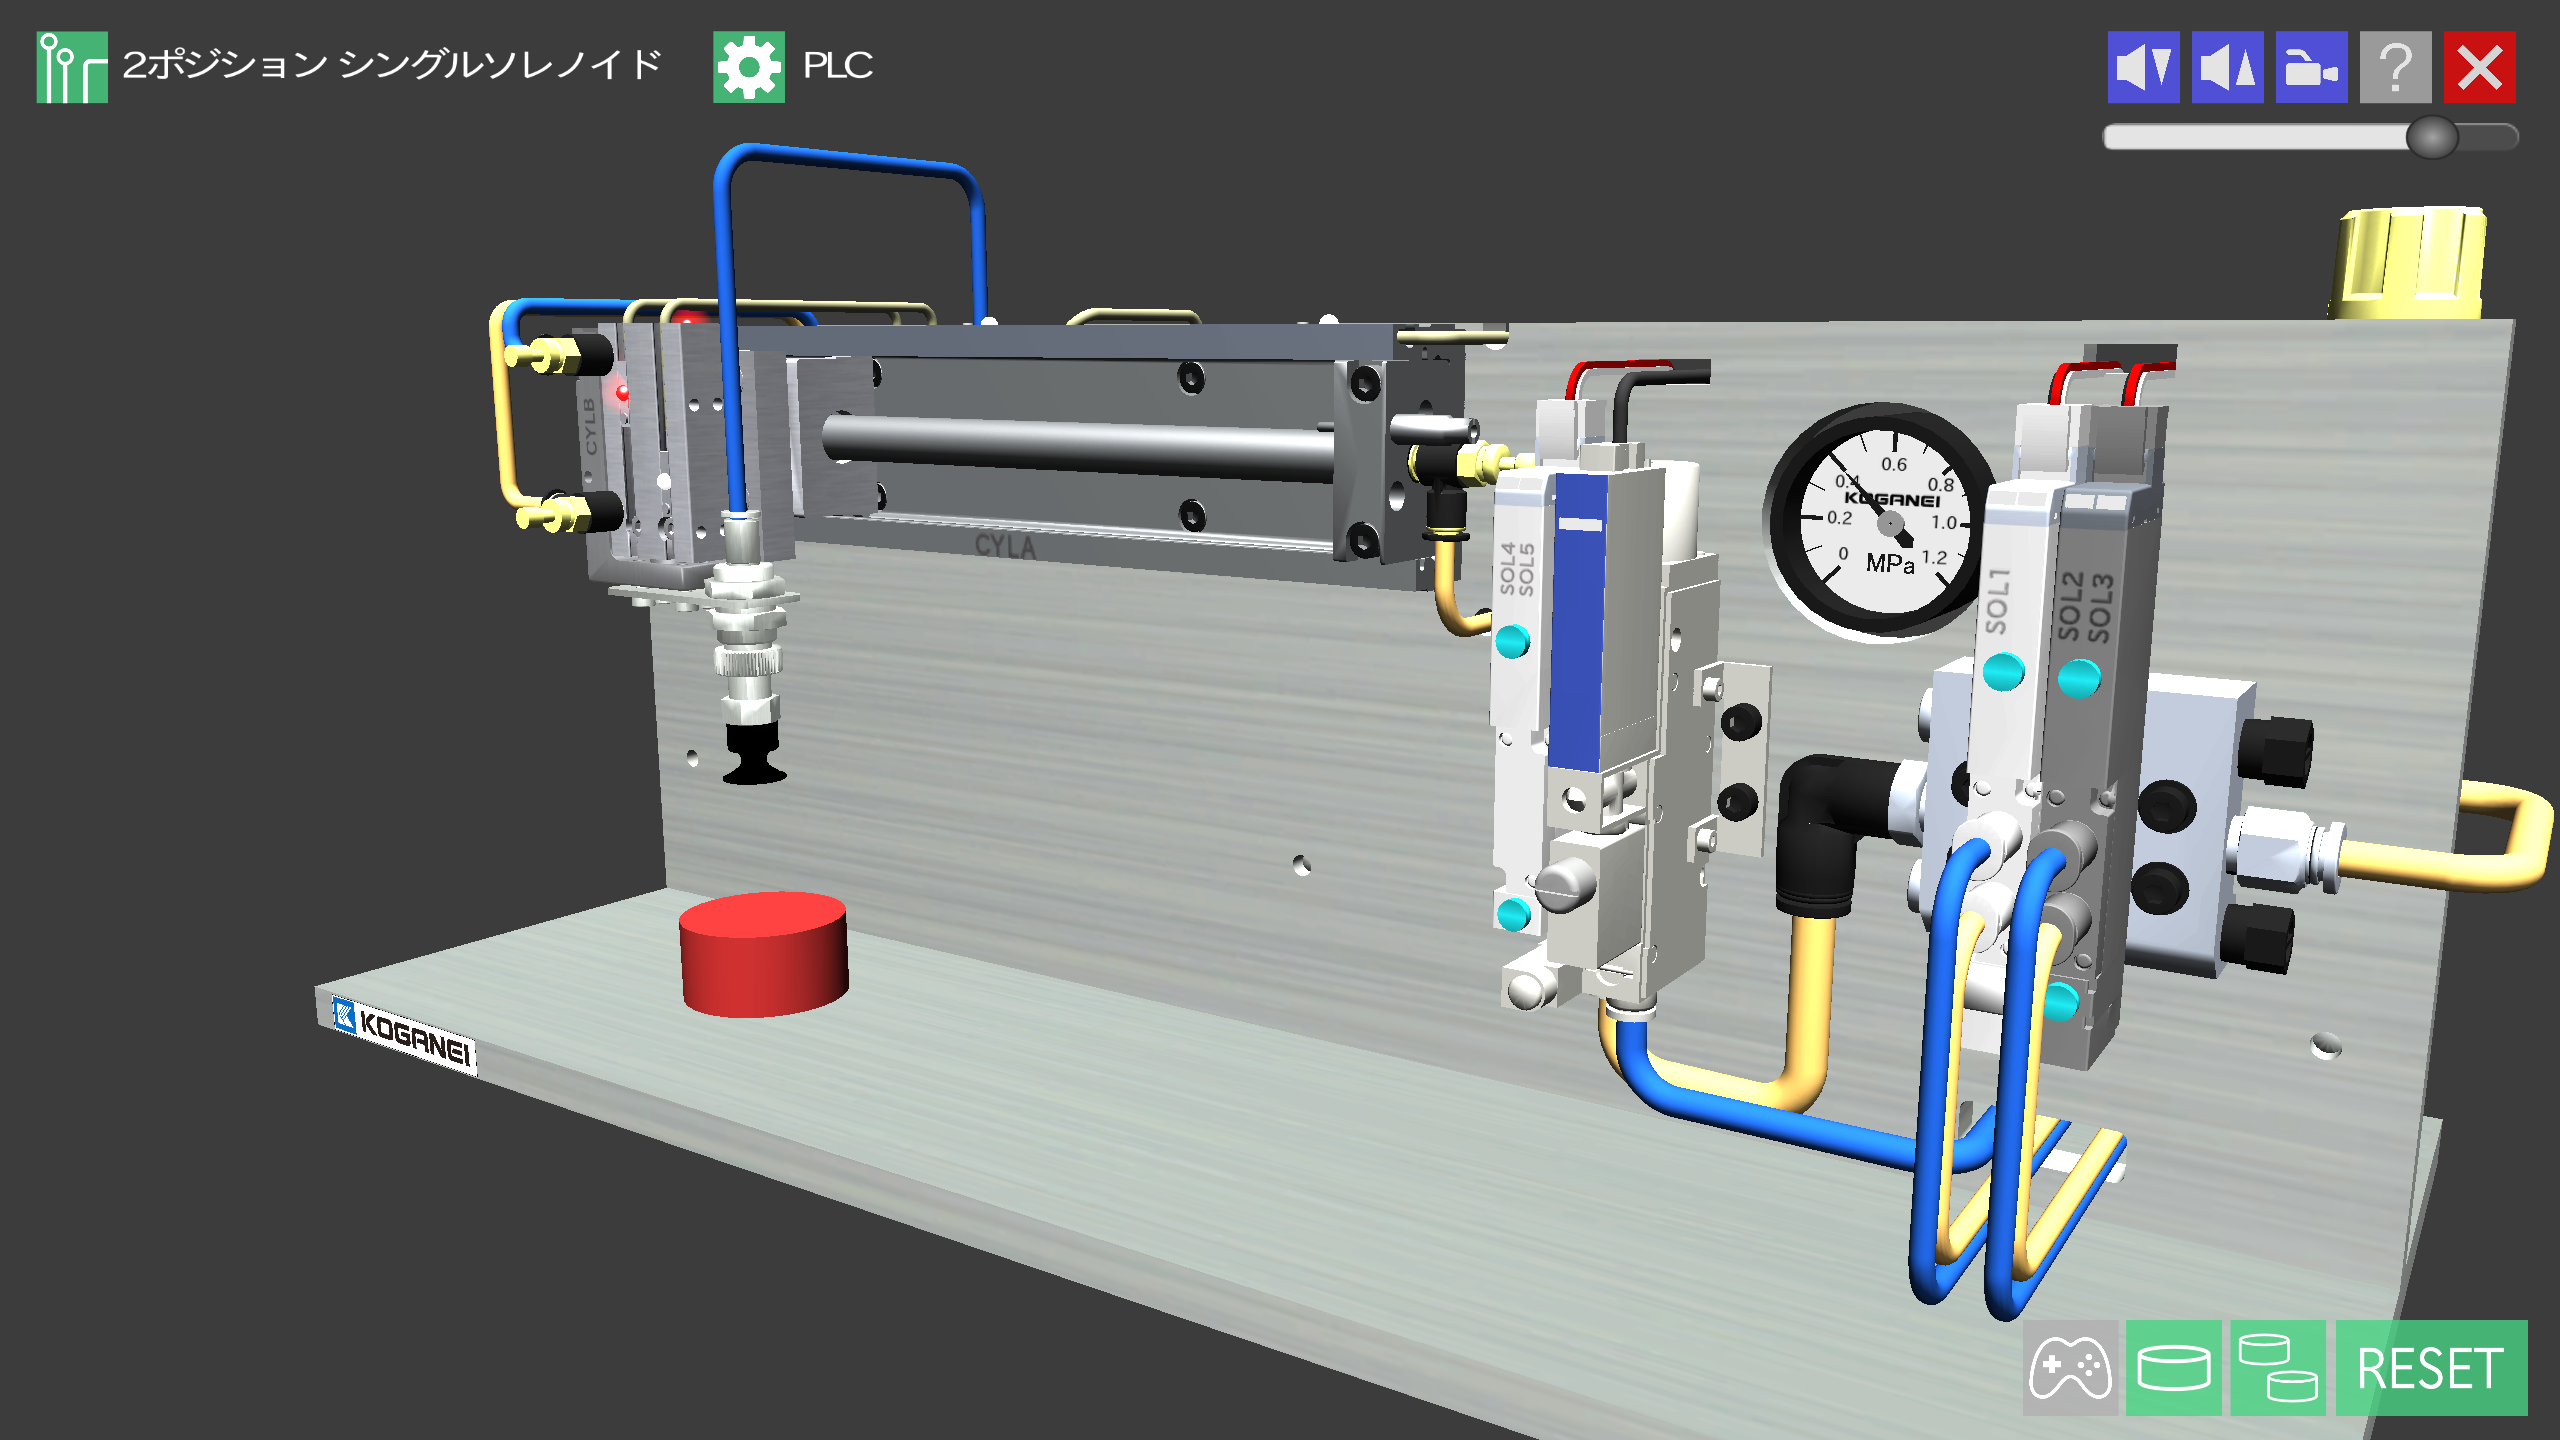The height and width of the screenshot is (1440, 2560).
Task: Open help with question mark icon
Action: pos(2395,67)
